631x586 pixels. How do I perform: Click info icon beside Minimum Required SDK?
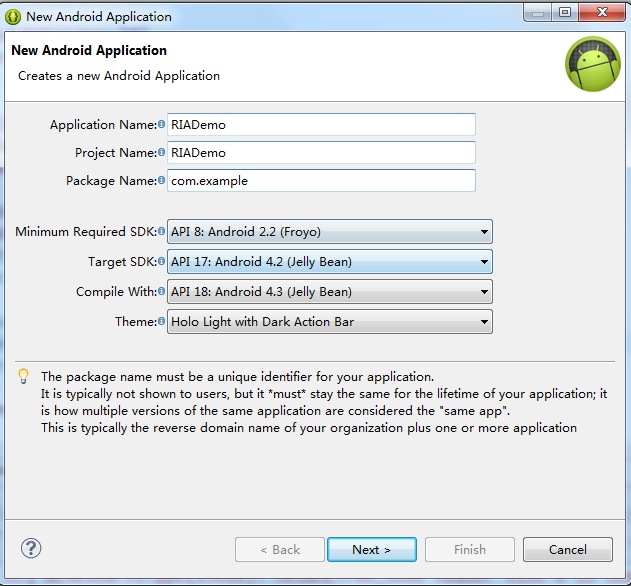point(161,231)
